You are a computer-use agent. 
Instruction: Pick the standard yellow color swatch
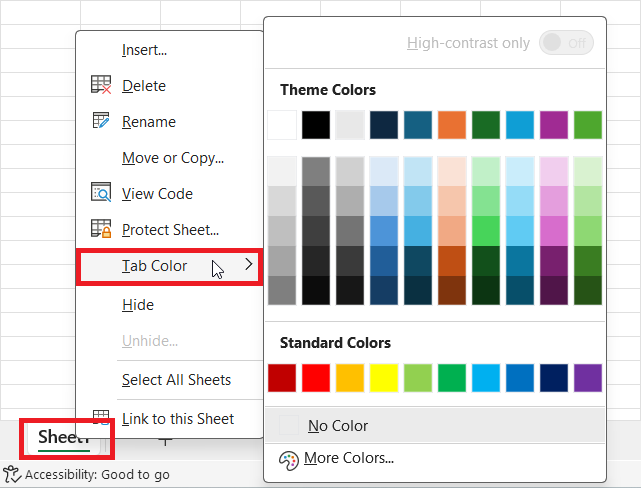click(x=384, y=378)
